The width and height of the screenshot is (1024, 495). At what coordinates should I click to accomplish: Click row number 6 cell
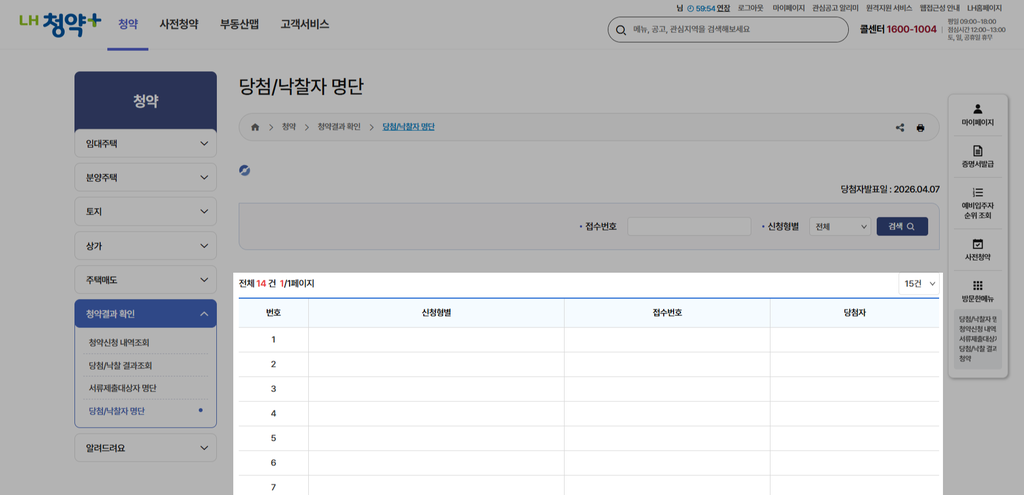(x=274, y=463)
